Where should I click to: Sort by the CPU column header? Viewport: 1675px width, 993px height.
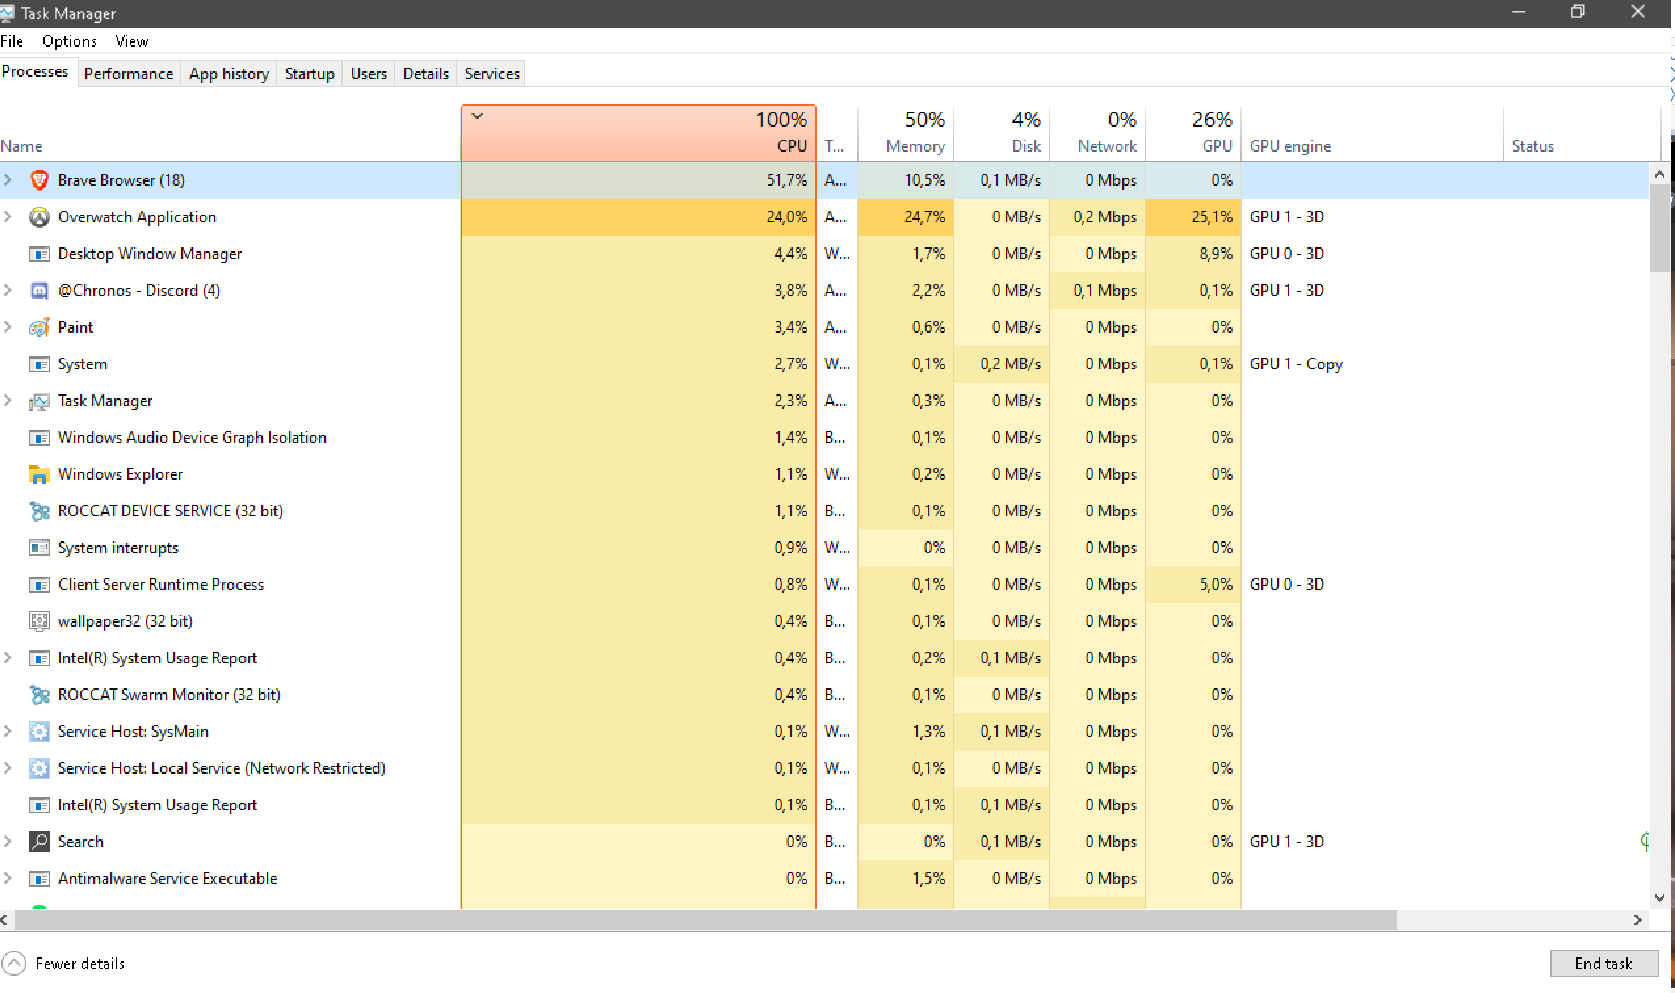[639, 133]
